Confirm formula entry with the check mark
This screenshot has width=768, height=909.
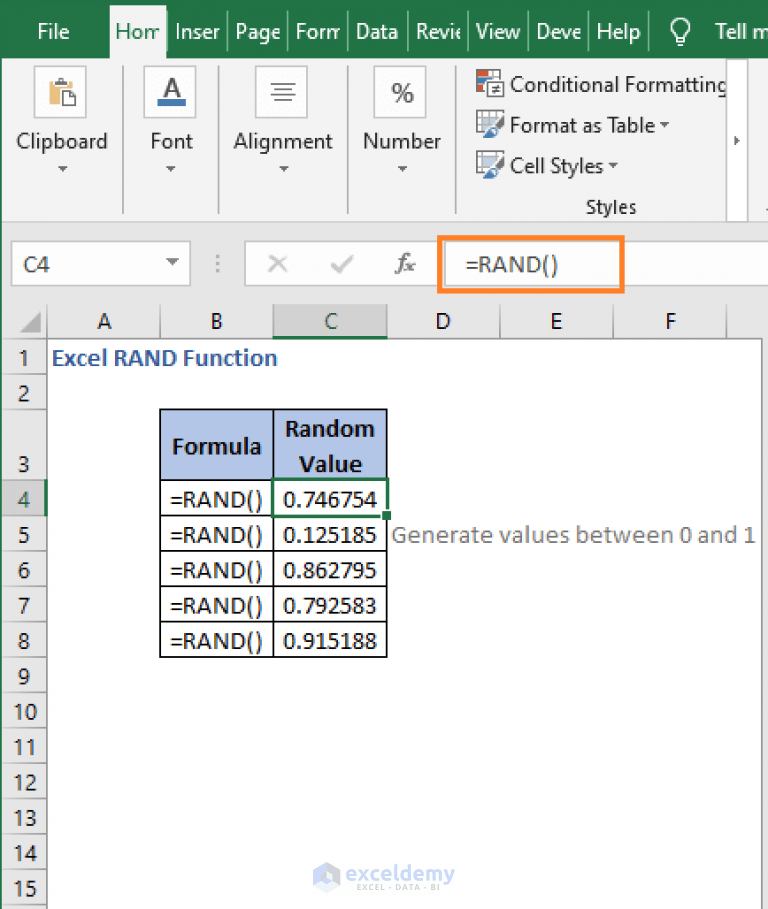340,263
